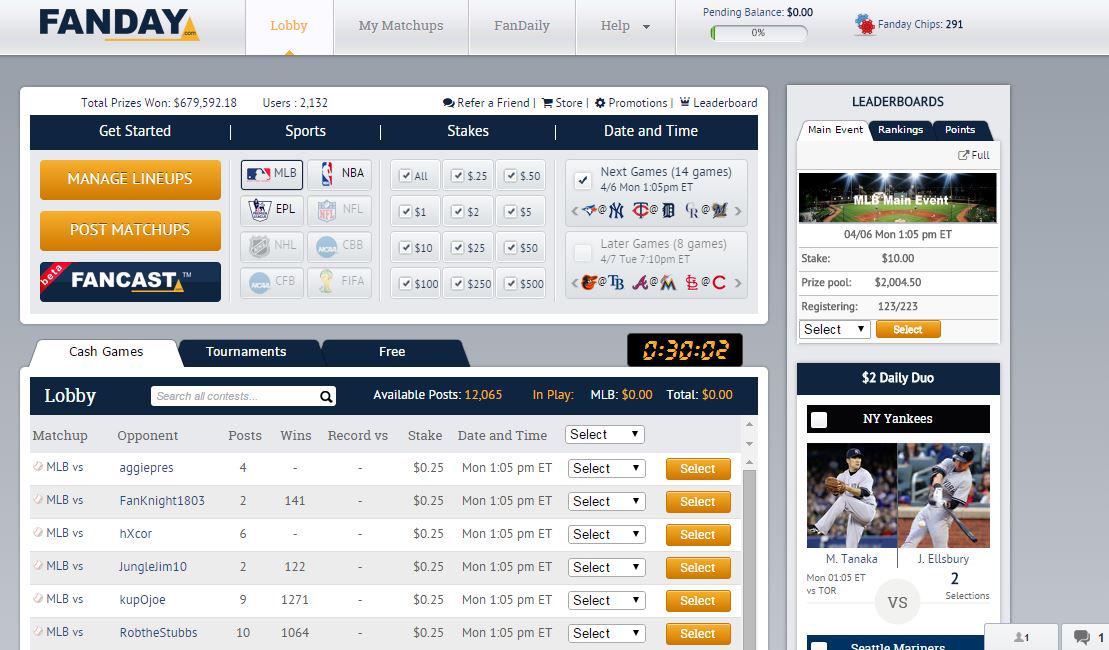Screen dimensions: 1109x650
Task: Click the Store cart icon
Action: pyautogui.click(x=547, y=103)
